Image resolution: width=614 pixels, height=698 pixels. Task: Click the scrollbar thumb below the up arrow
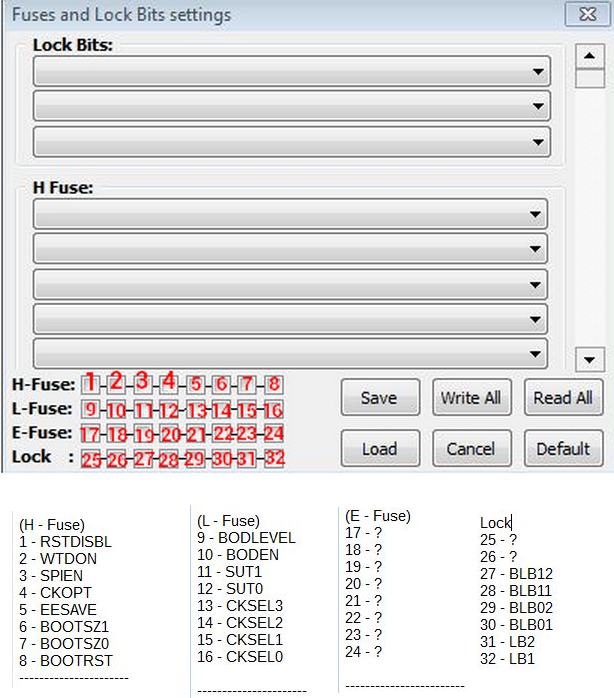click(x=590, y=78)
